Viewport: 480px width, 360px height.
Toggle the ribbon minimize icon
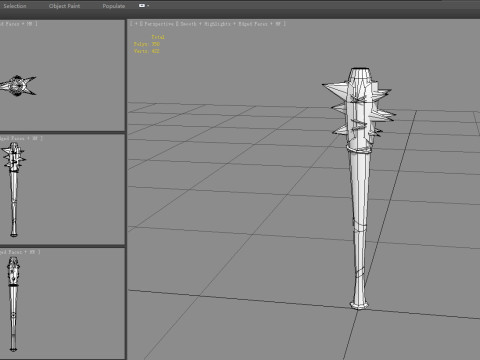[142, 6]
